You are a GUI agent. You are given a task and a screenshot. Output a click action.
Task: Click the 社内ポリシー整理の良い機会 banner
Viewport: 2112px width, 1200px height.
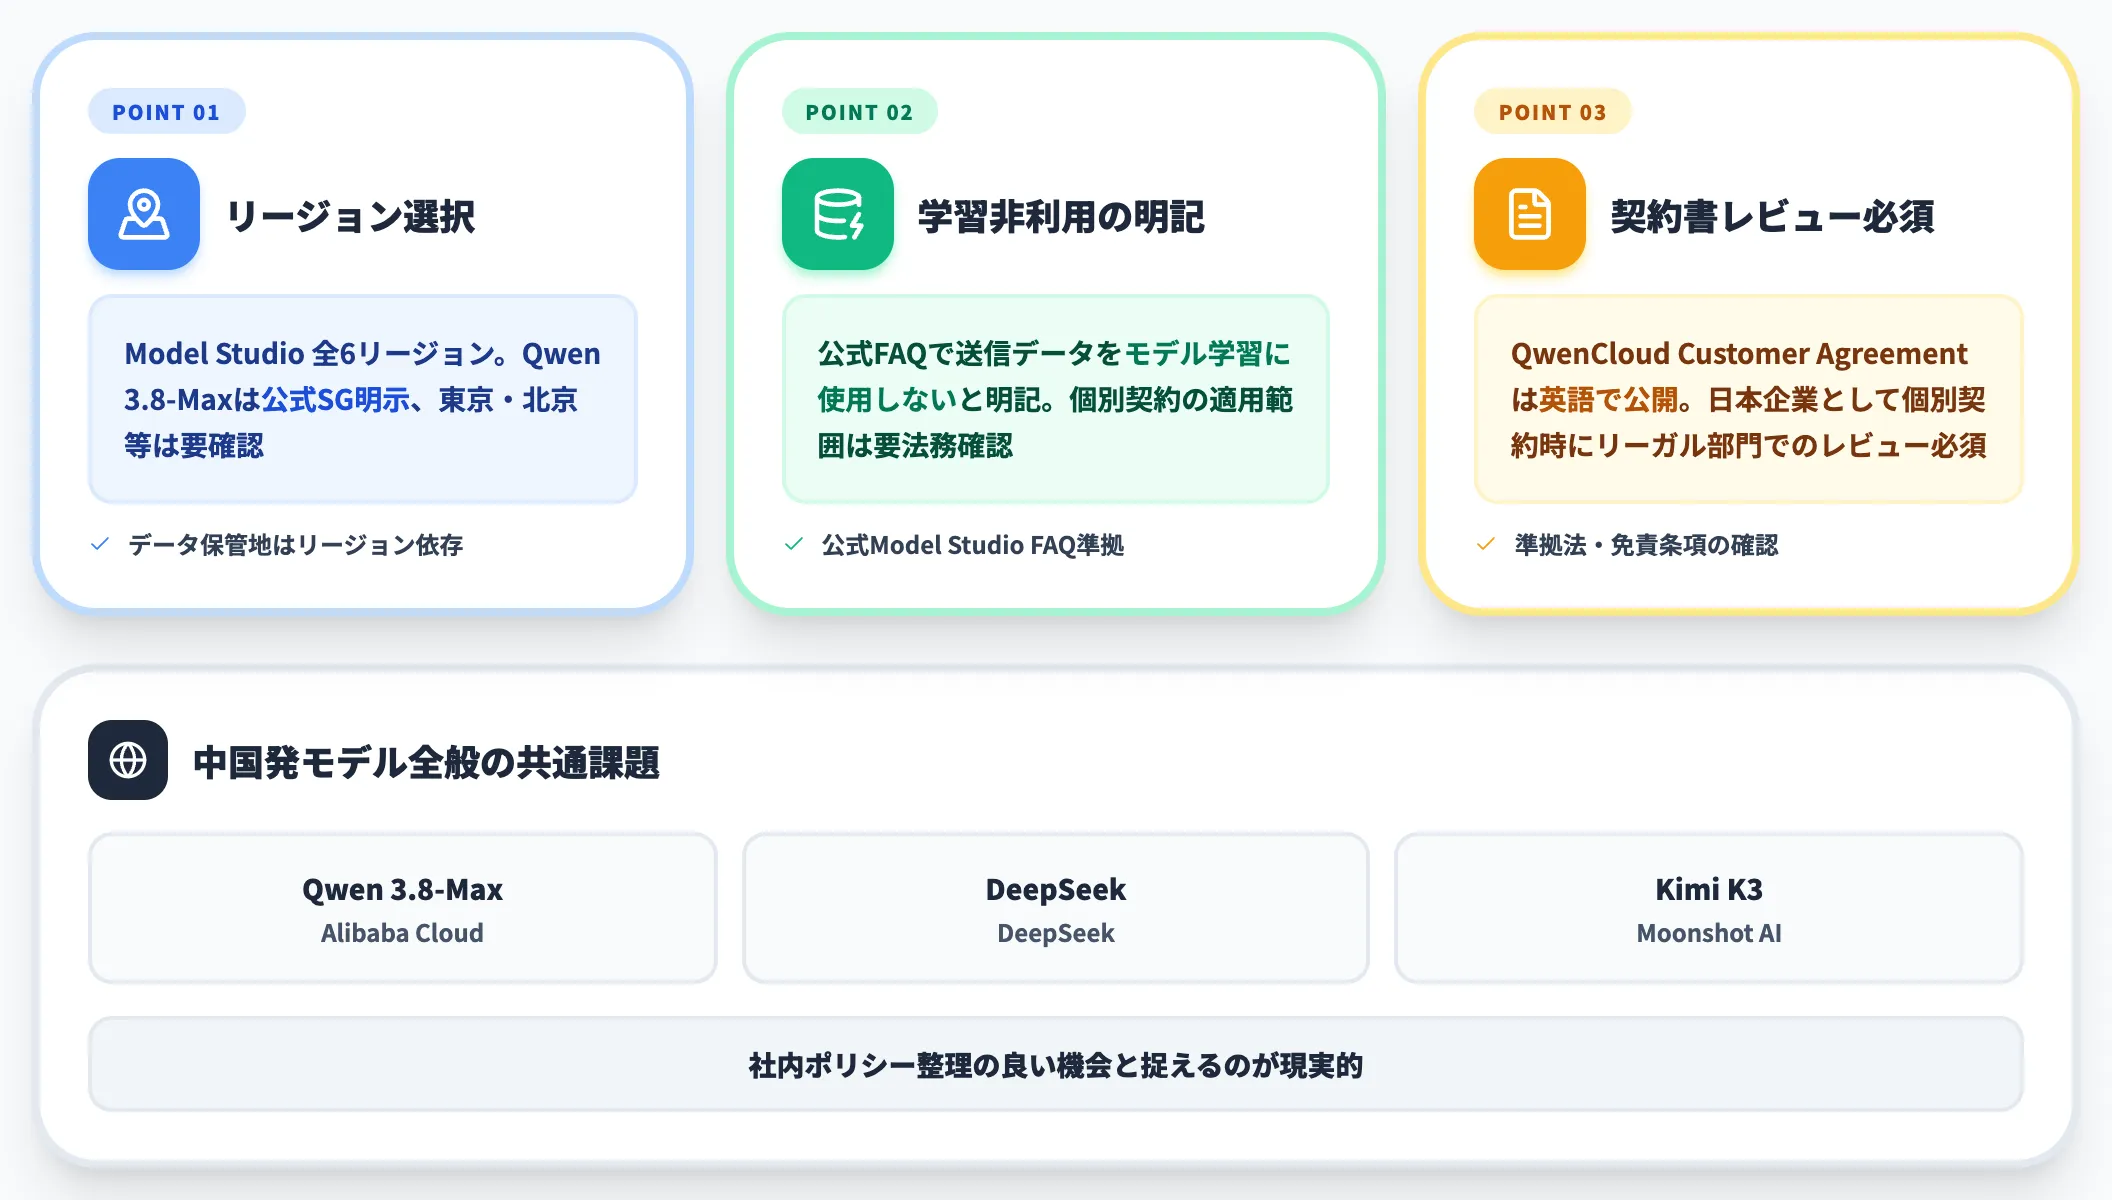[x=1056, y=1065]
